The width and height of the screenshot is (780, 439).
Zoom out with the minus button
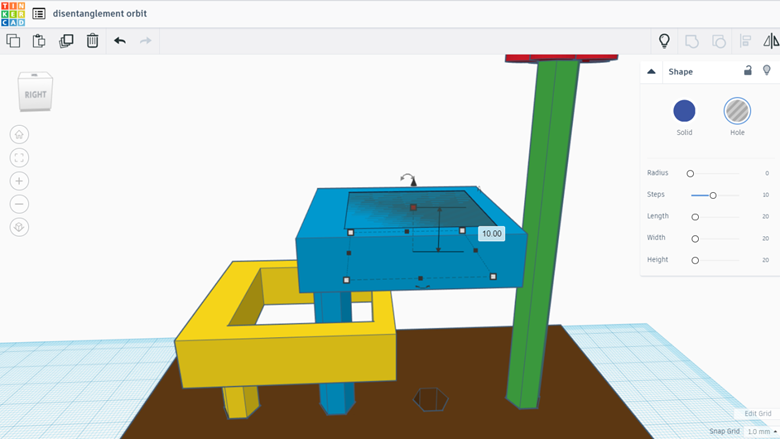19,204
